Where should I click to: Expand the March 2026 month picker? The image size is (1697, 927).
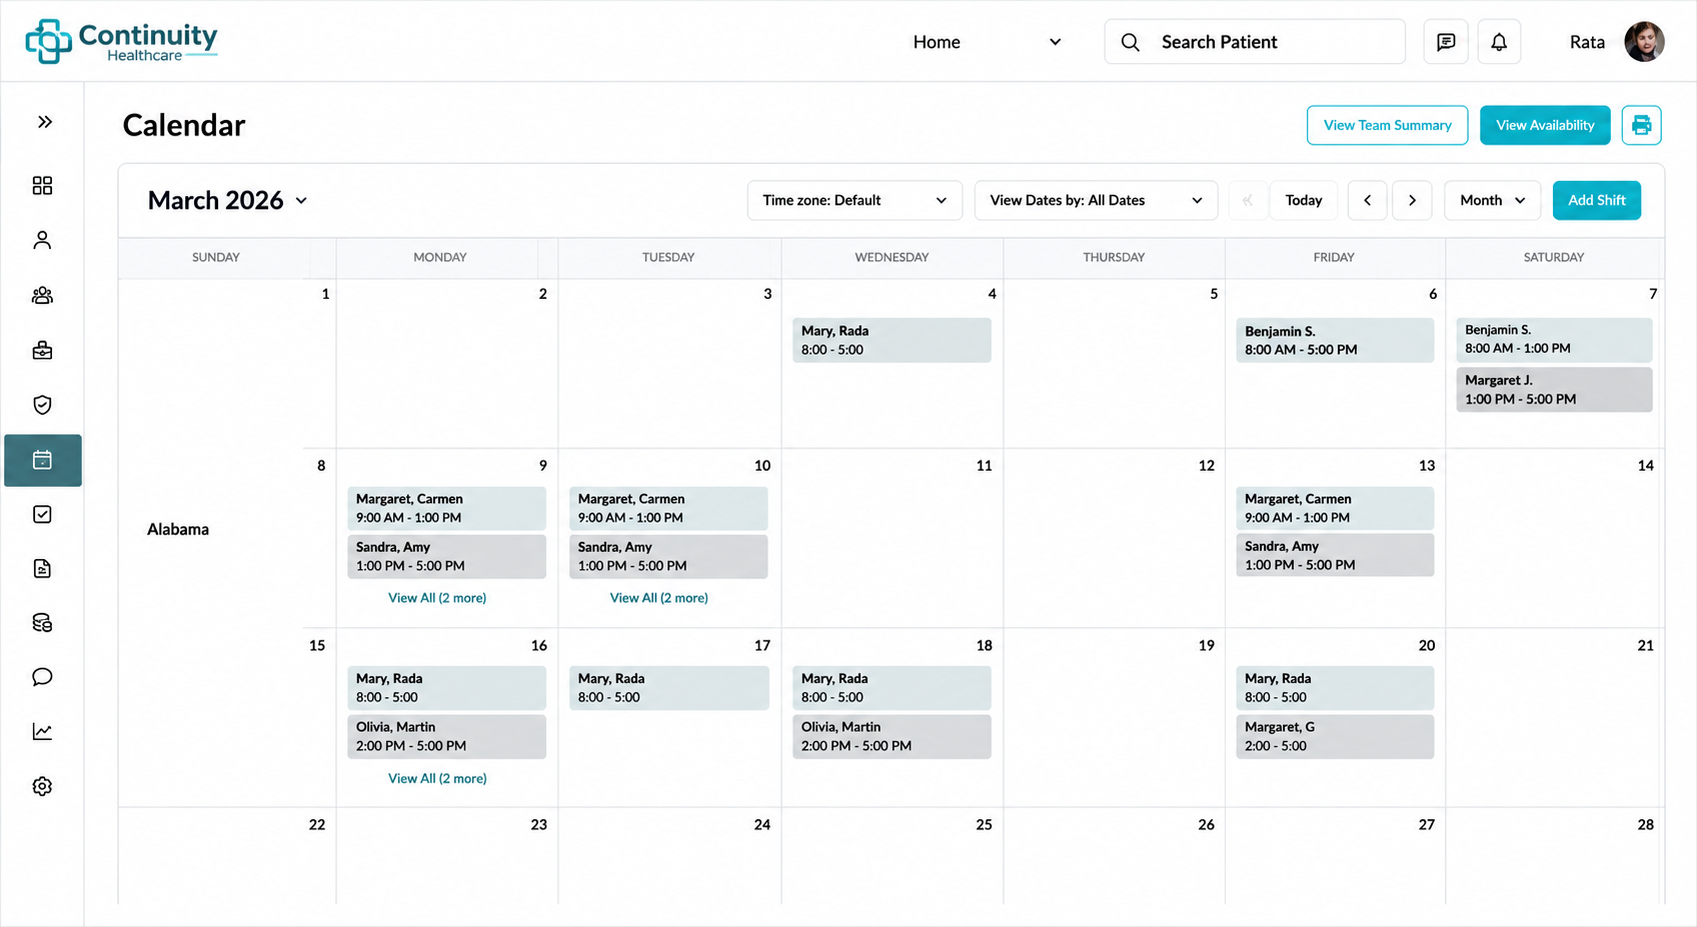coord(228,200)
